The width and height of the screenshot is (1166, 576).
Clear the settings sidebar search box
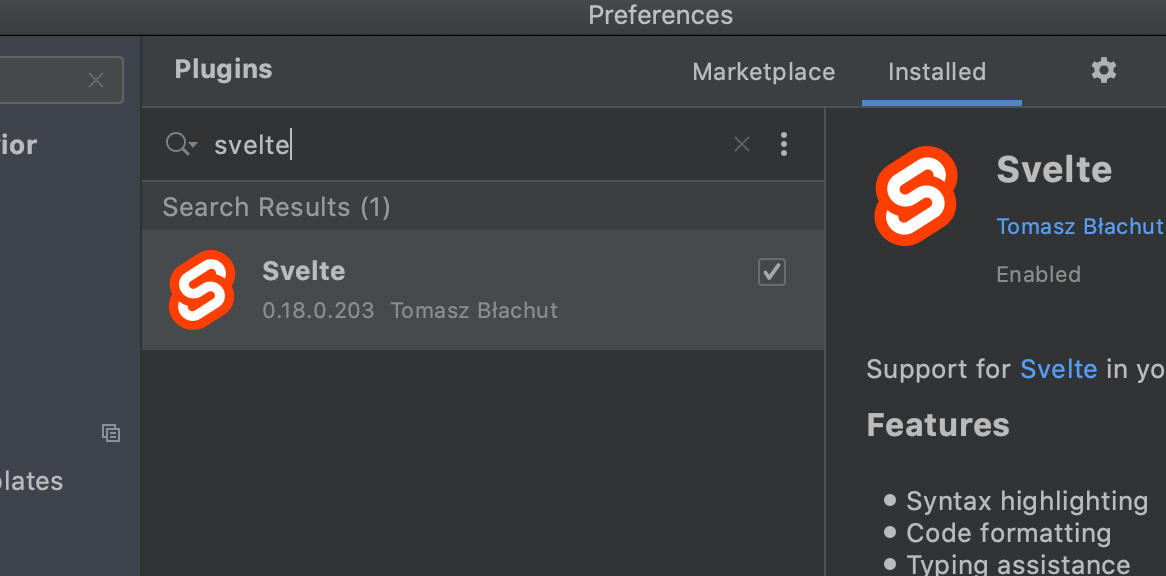[x=96, y=80]
